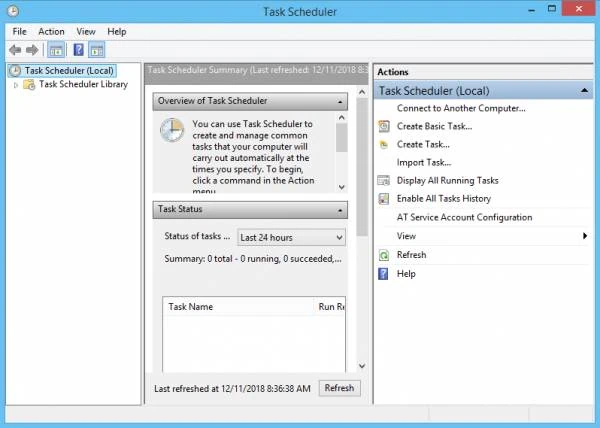Click Create Task... action
Screen dimensions: 600x428
tap(423, 145)
